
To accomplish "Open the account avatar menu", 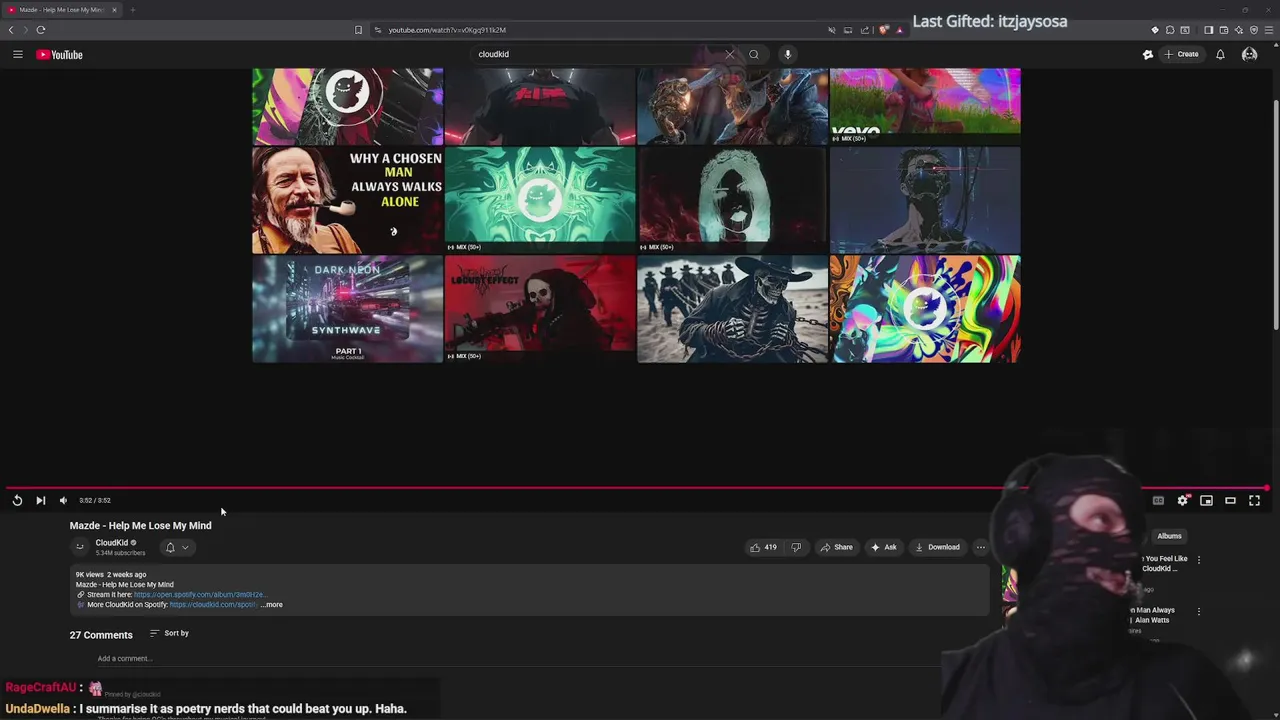I will (1249, 54).
